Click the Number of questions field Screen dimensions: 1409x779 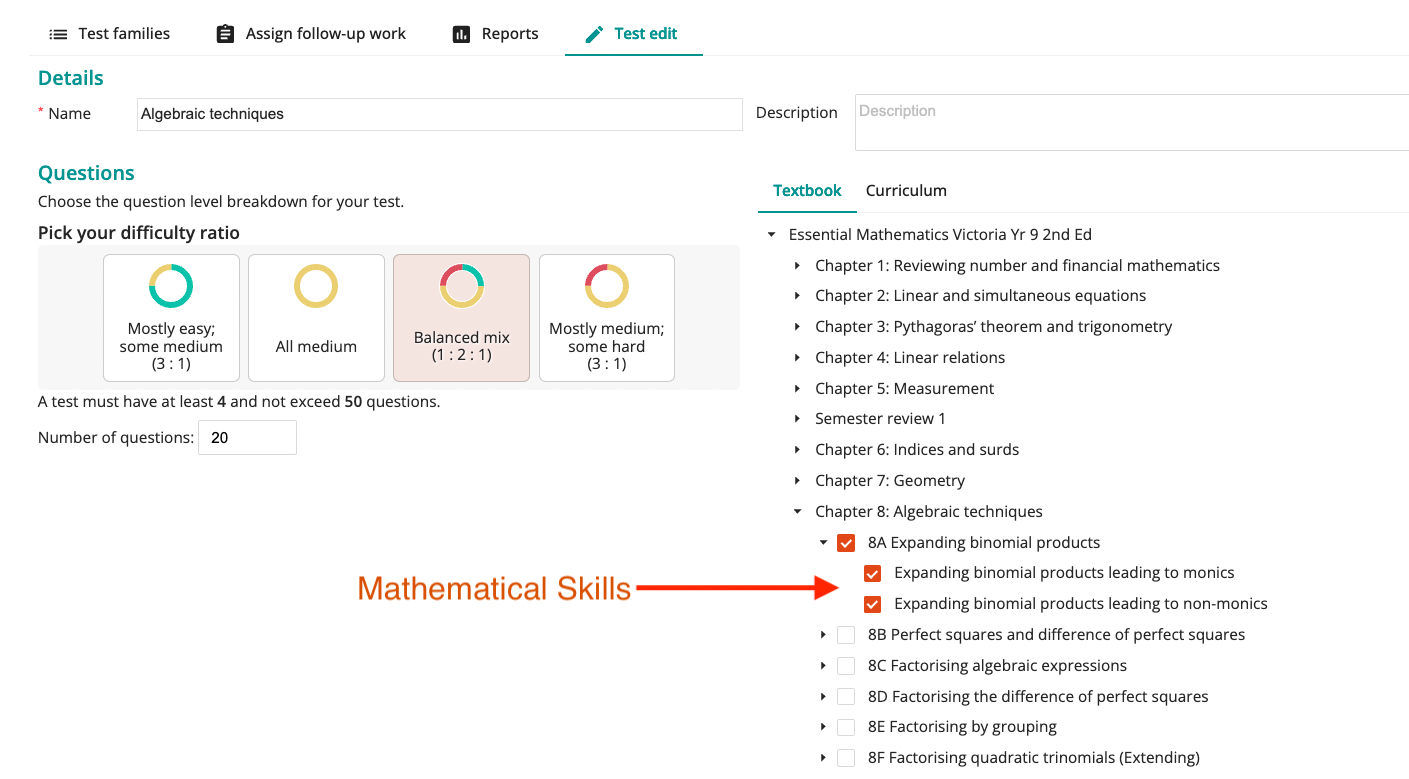(x=247, y=438)
